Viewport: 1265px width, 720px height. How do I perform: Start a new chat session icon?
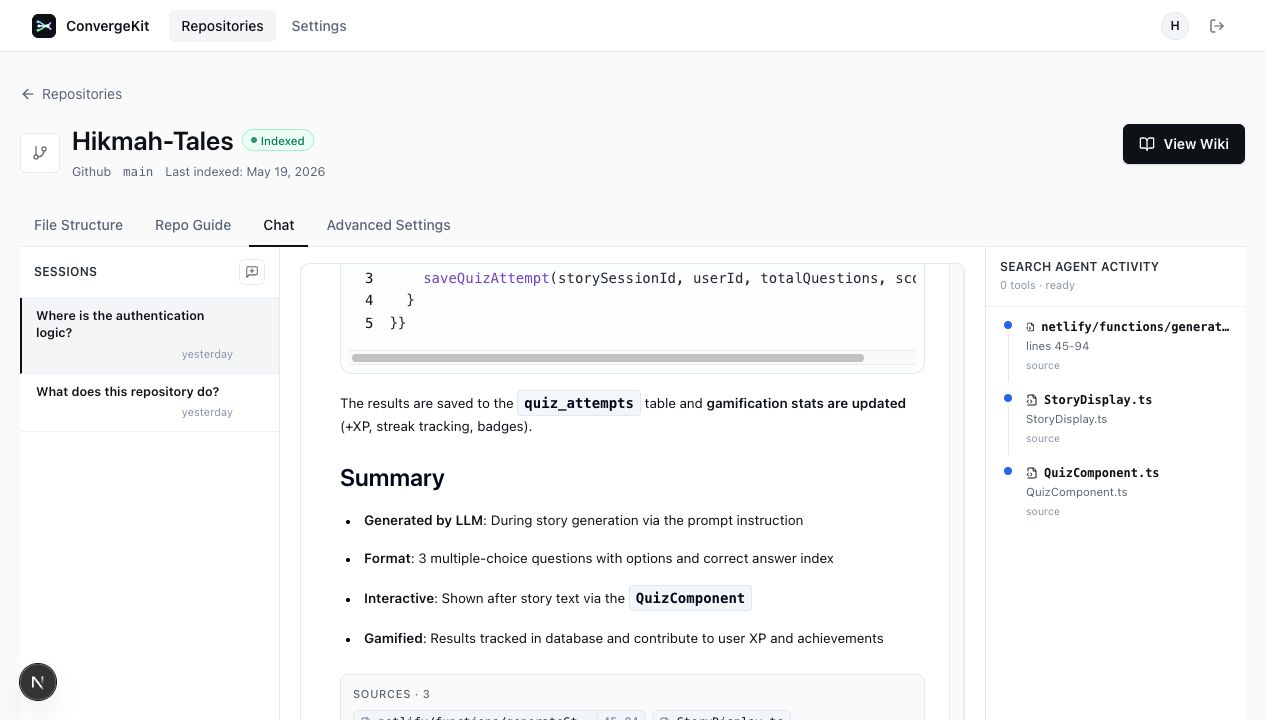coord(252,272)
